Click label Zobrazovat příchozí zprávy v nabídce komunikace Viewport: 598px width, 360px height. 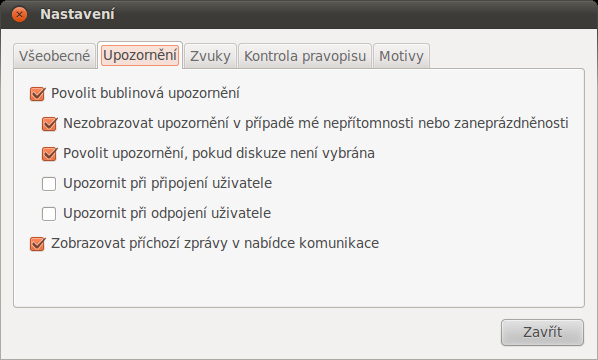tap(215, 243)
